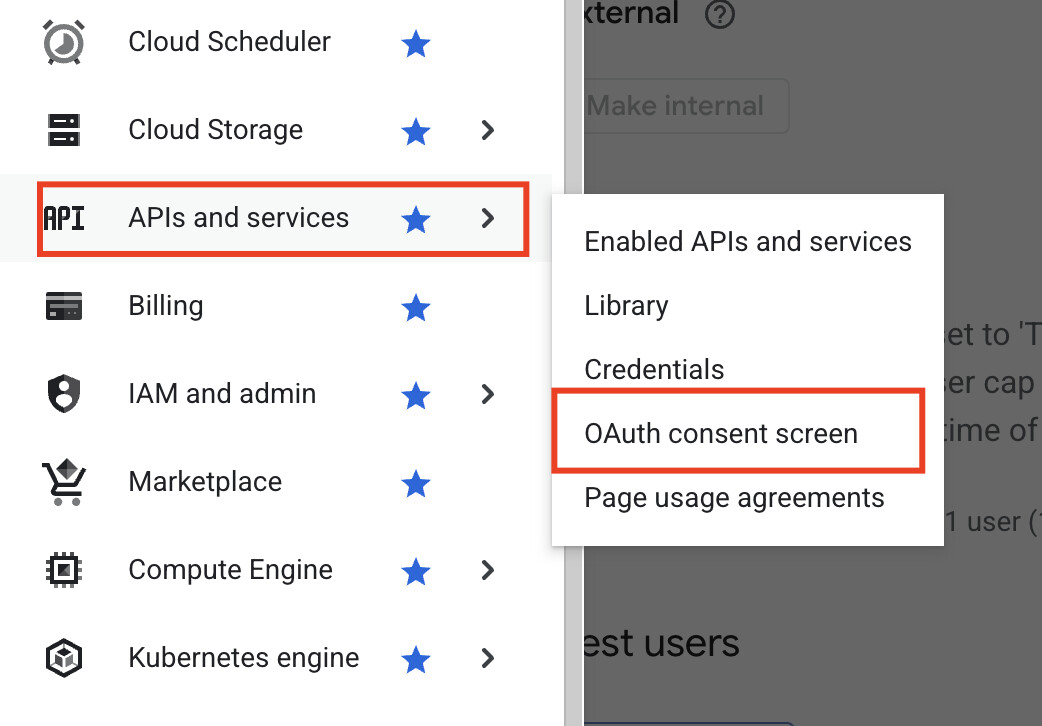Image resolution: width=1042 pixels, height=726 pixels.
Task: Click the API icon in sidebar
Action: [x=64, y=218]
